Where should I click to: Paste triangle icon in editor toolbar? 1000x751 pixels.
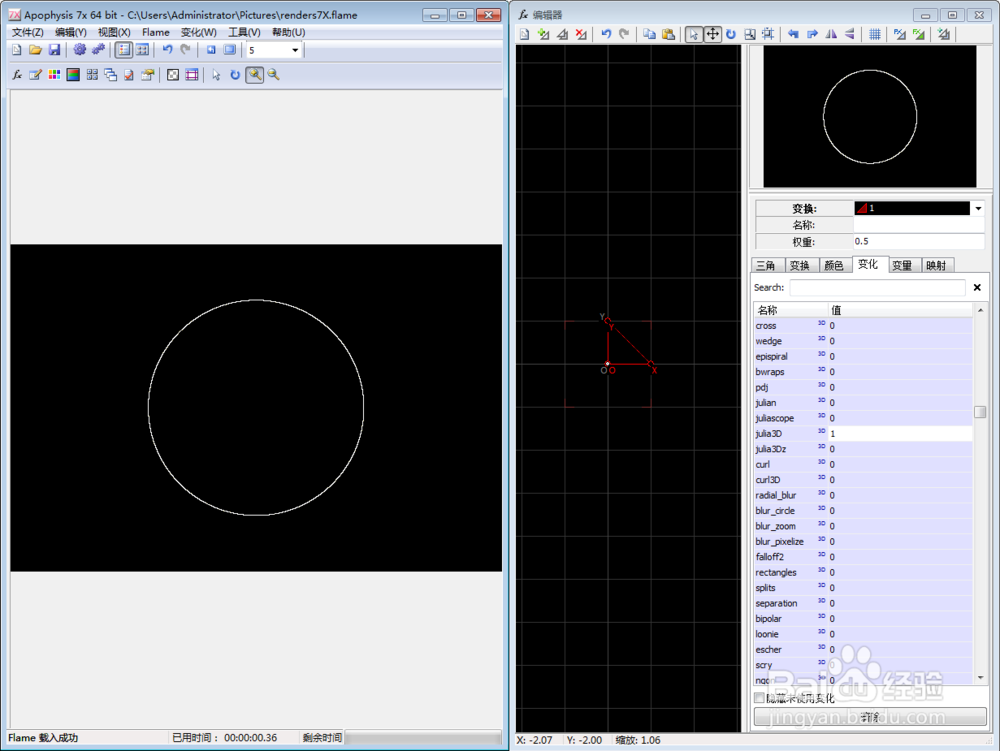click(668, 34)
